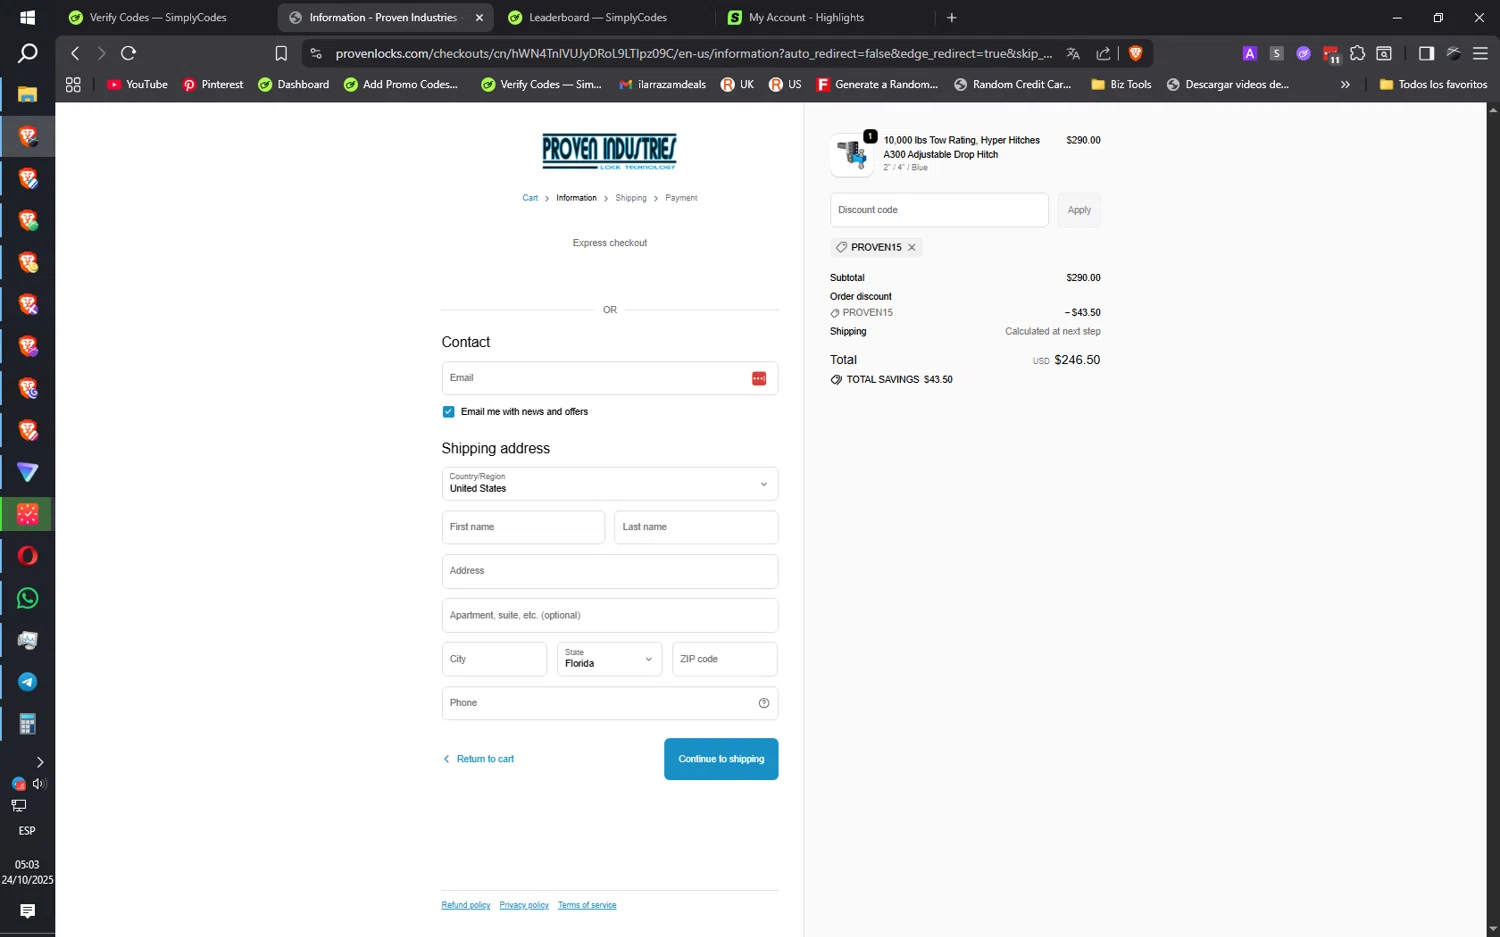The height and width of the screenshot is (937, 1500).
Task: Reload the checkout page
Action: click(128, 53)
